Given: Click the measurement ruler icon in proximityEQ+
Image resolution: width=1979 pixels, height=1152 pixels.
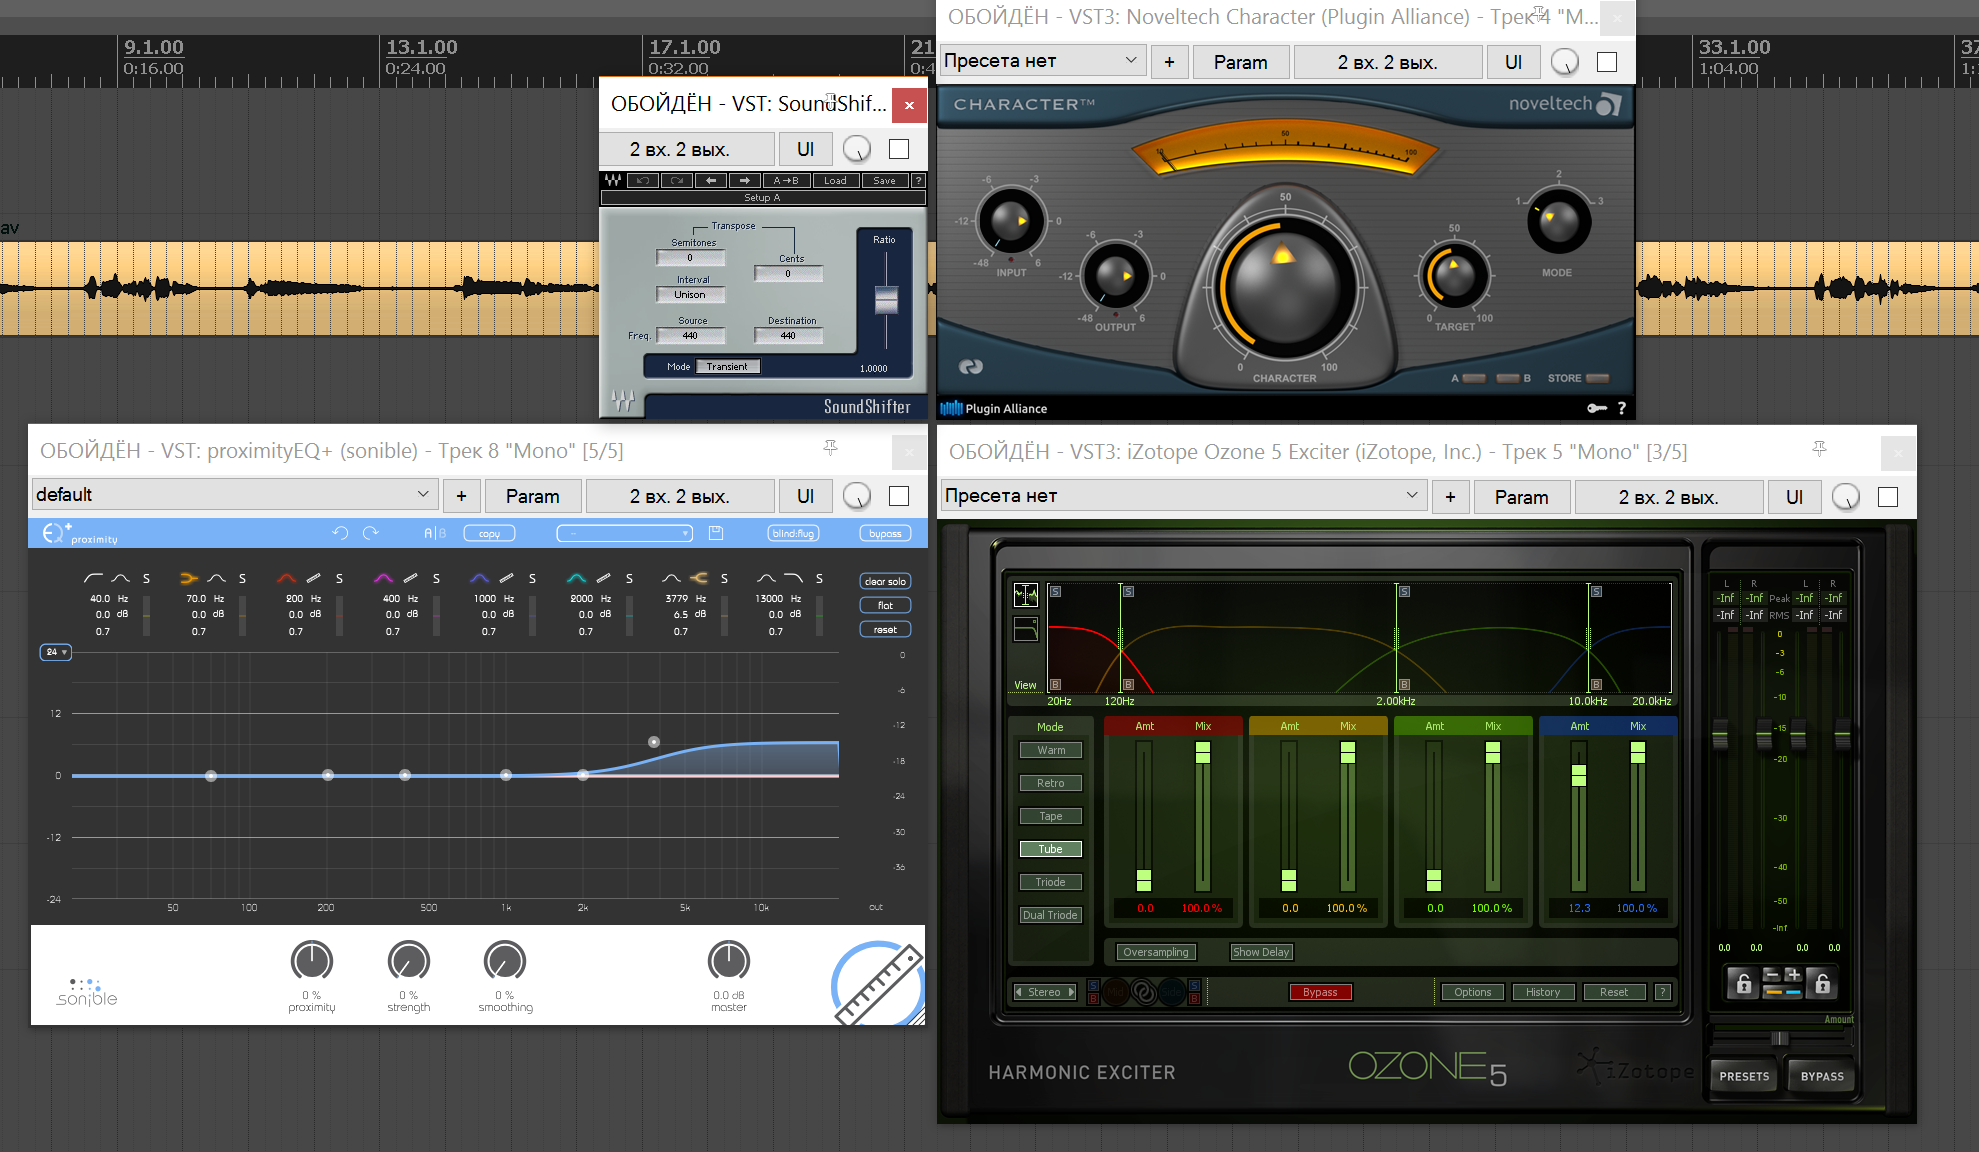Looking at the screenshot, I should [879, 985].
